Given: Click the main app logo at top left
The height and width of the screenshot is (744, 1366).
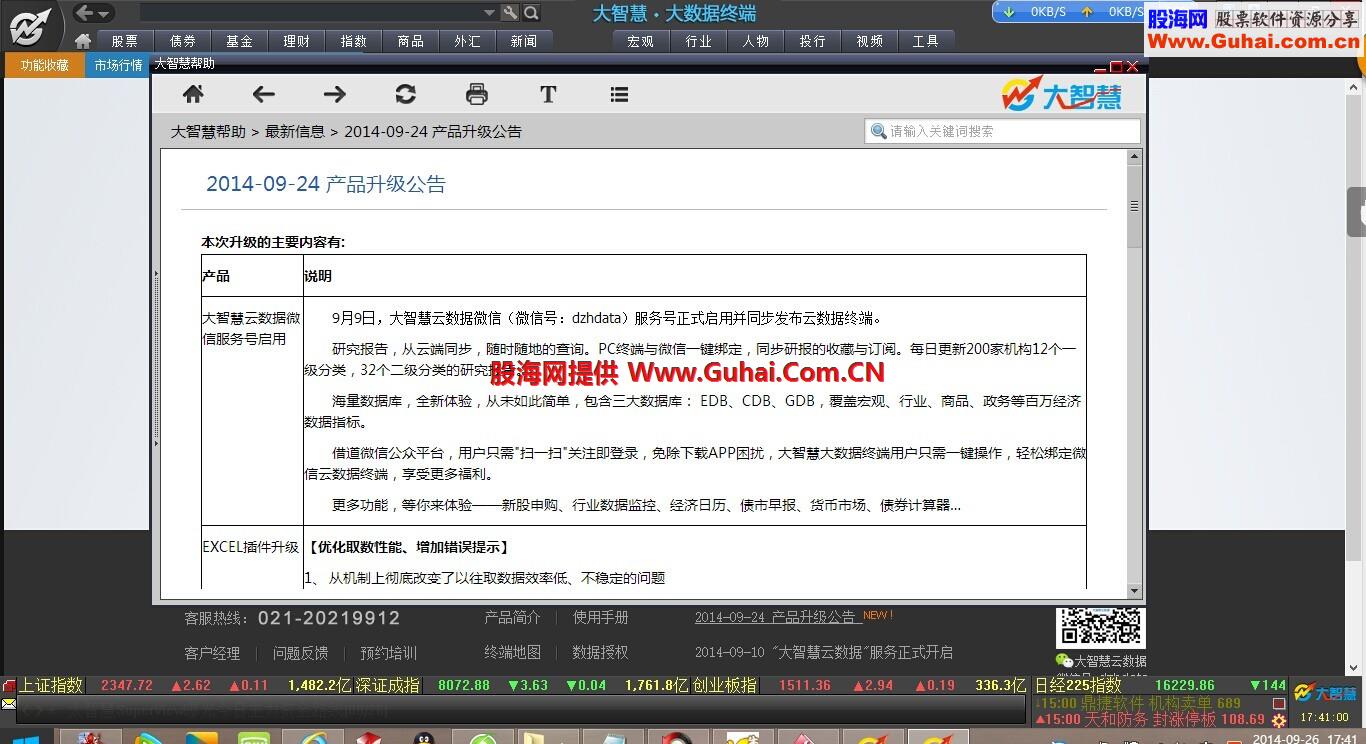Looking at the screenshot, I should (x=30, y=25).
